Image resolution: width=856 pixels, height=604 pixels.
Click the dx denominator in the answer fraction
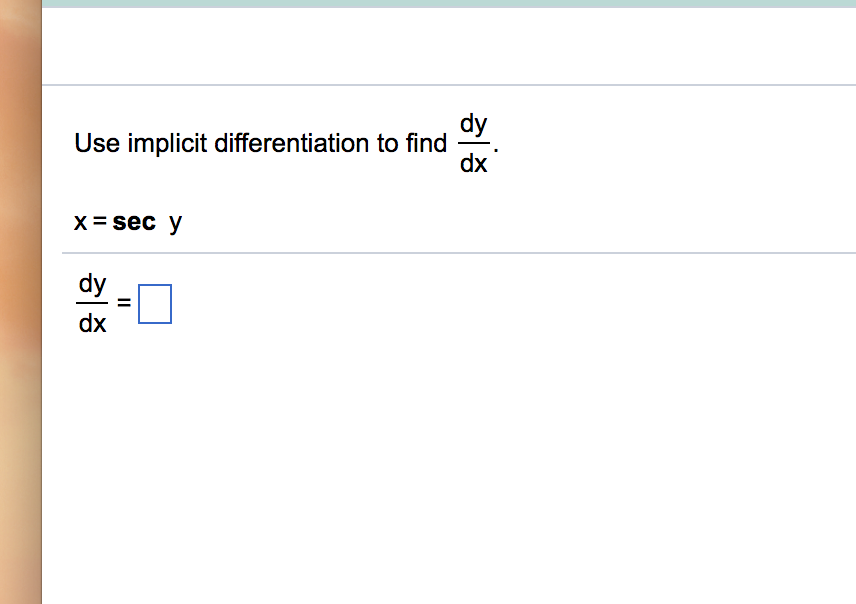(x=92, y=323)
